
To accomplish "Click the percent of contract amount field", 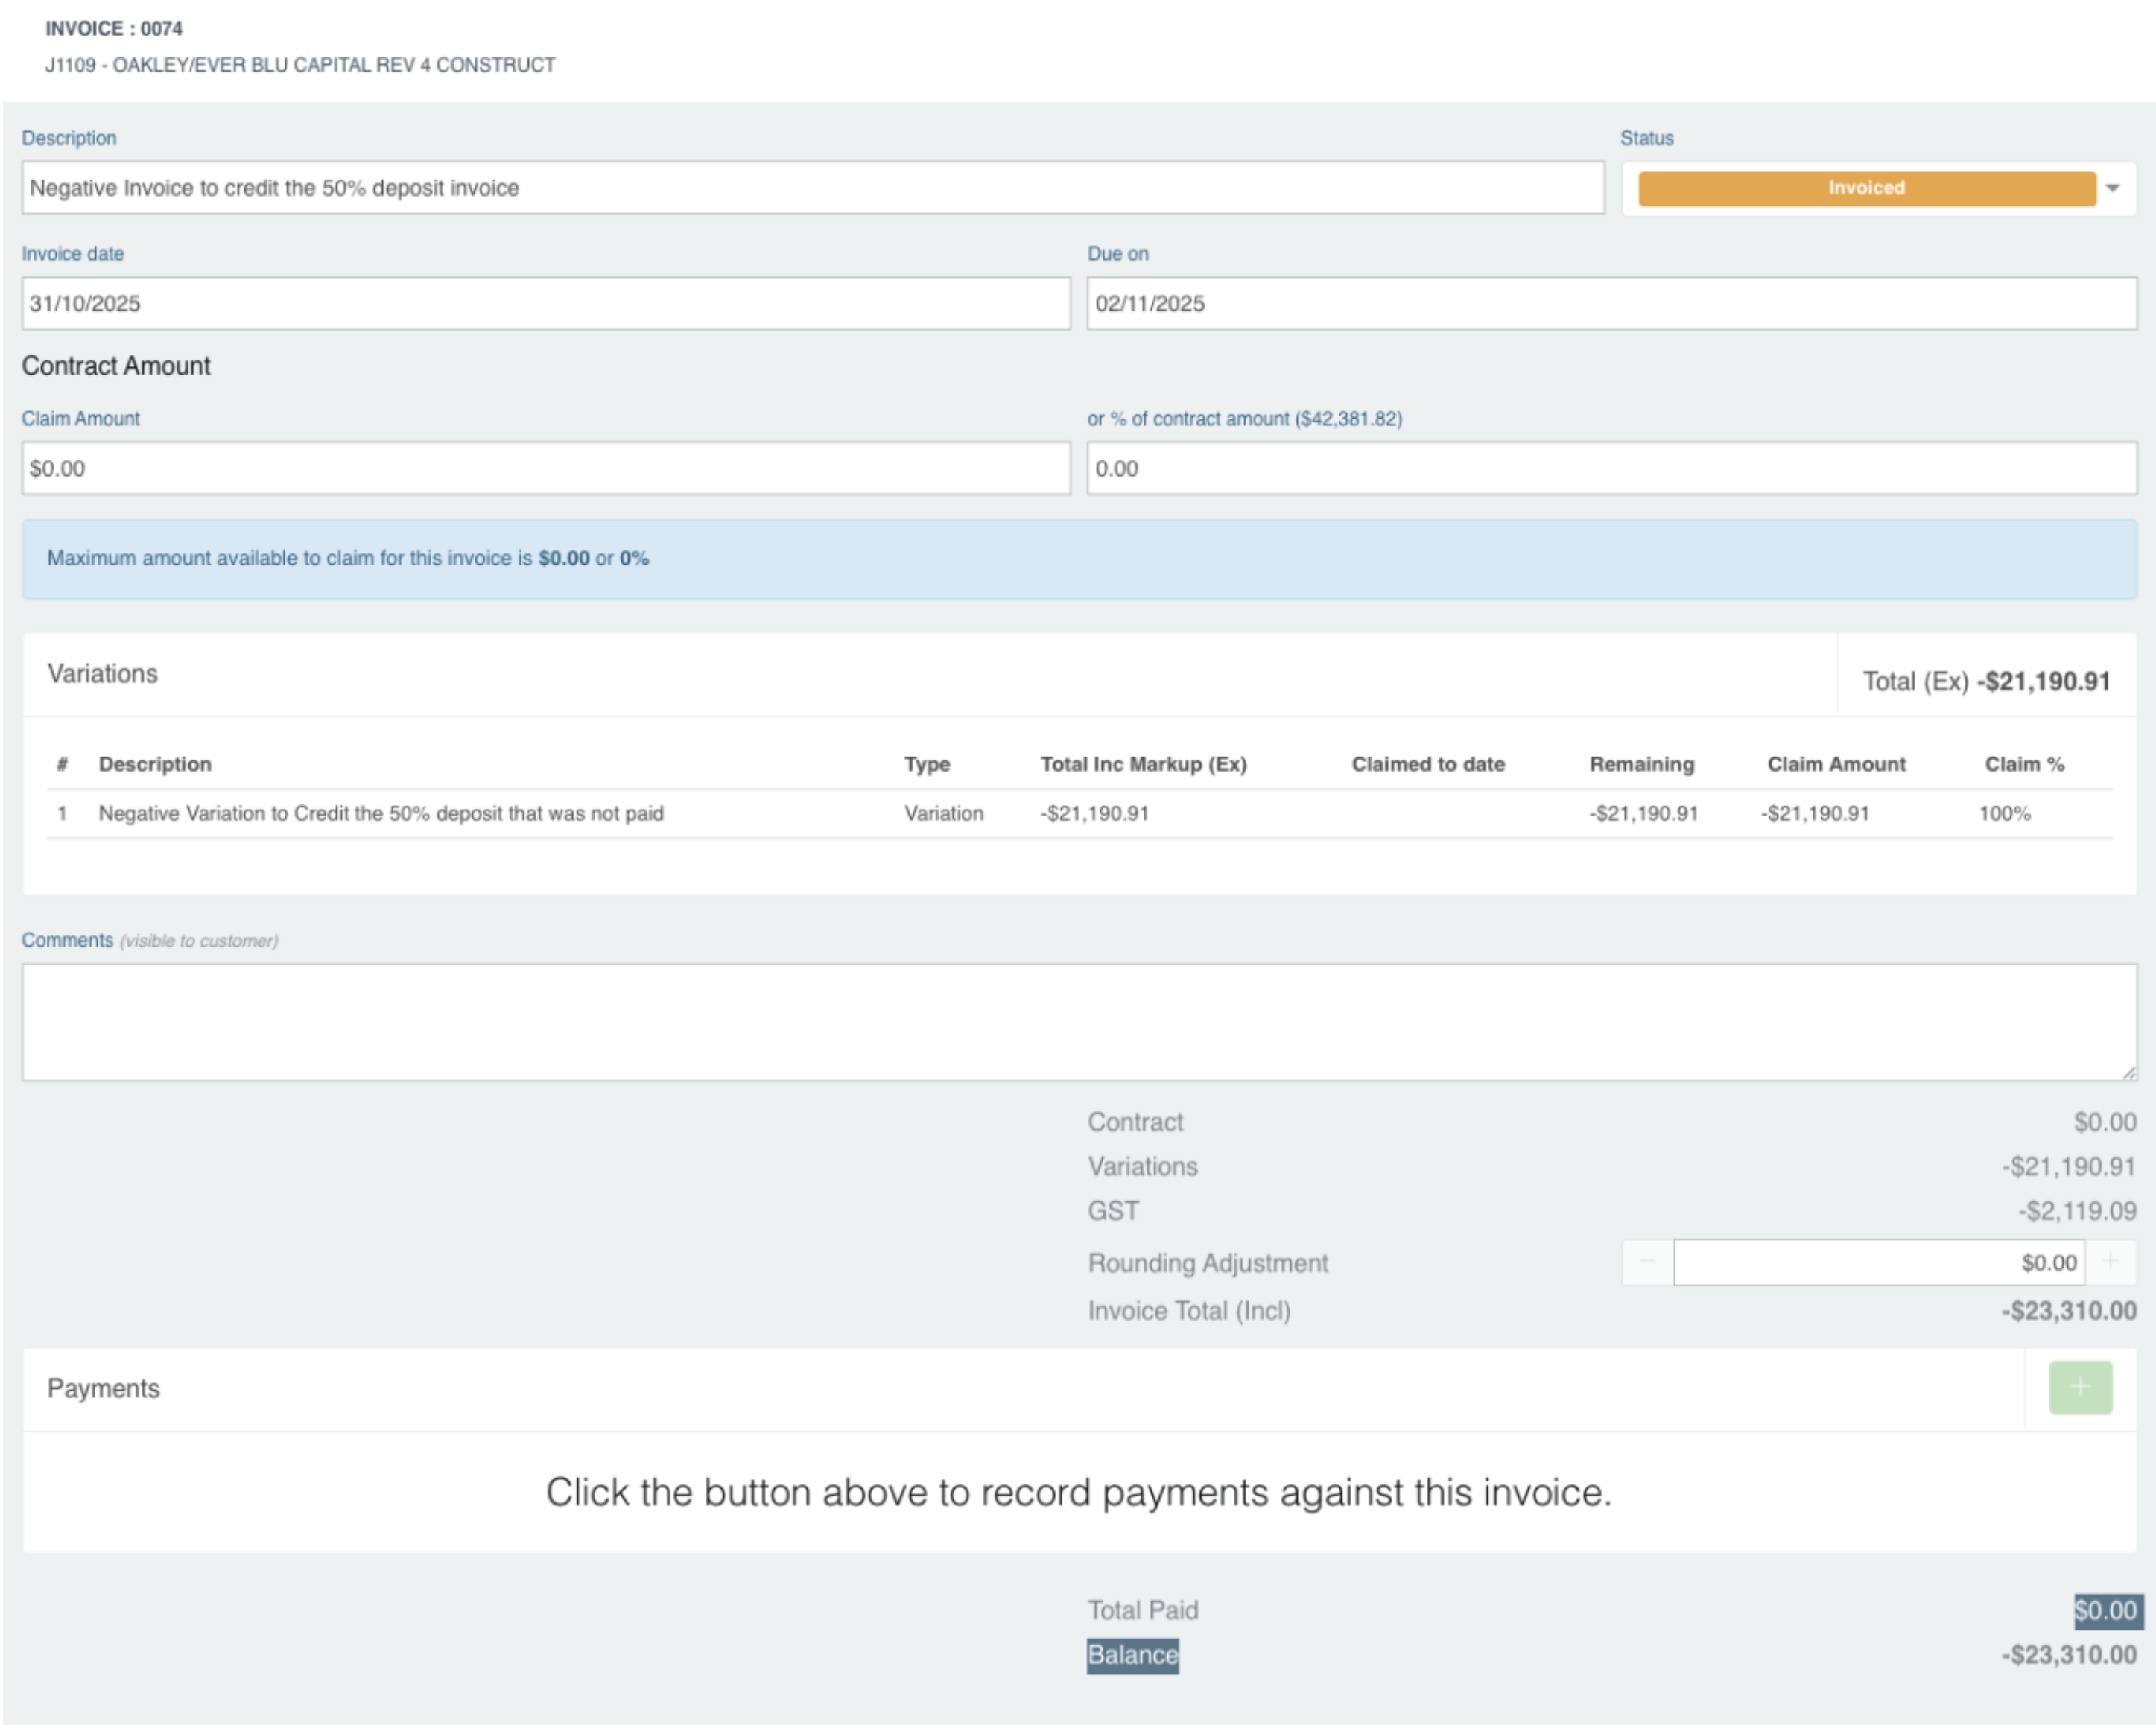I will click(1611, 469).
